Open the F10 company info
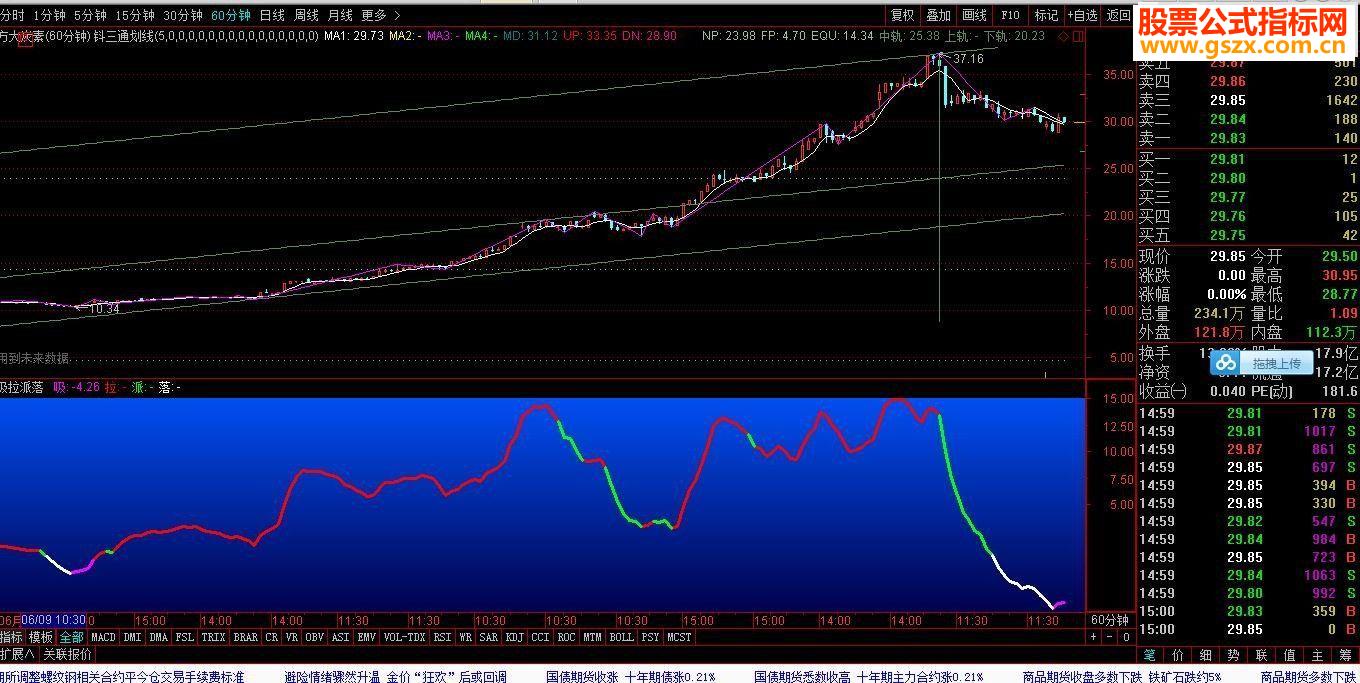 [1010, 15]
